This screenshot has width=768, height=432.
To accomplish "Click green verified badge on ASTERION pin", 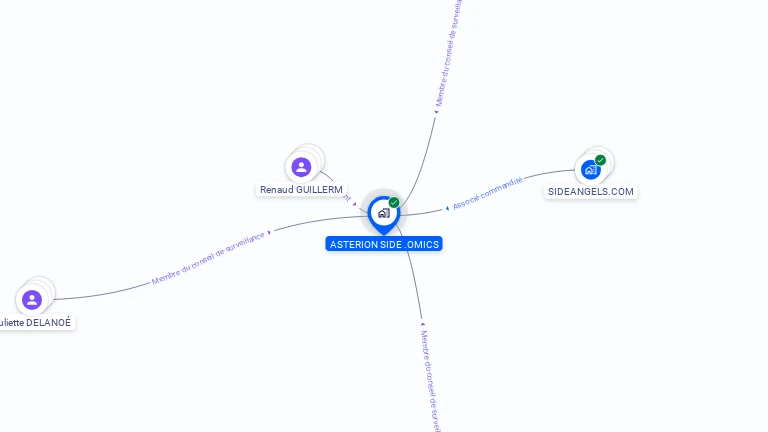I will click(x=394, y=202).
